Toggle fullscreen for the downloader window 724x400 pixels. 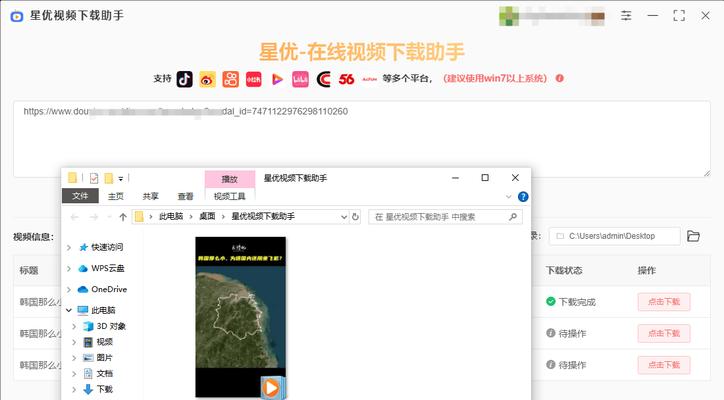(679, 16)
